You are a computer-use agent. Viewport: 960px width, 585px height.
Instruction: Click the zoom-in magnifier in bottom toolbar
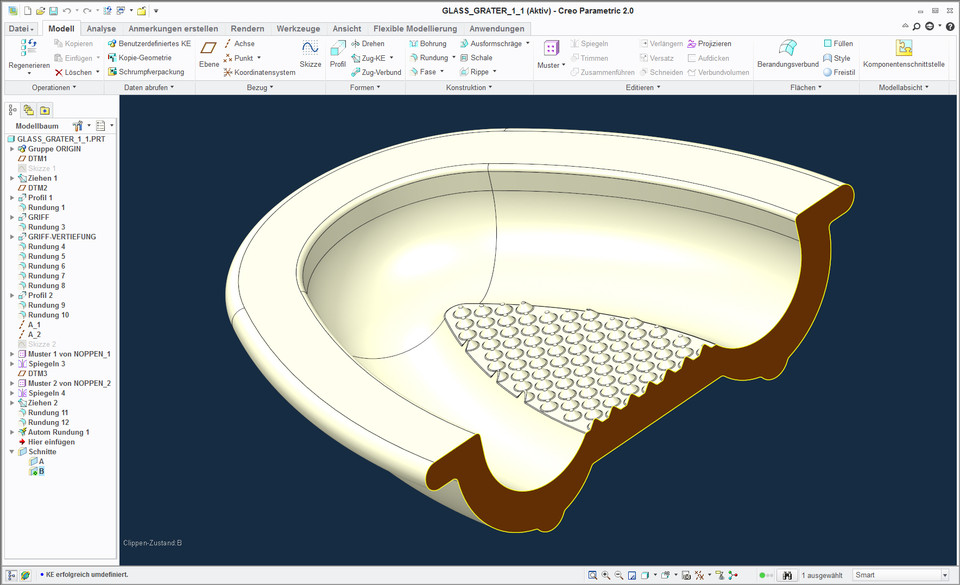606,575
